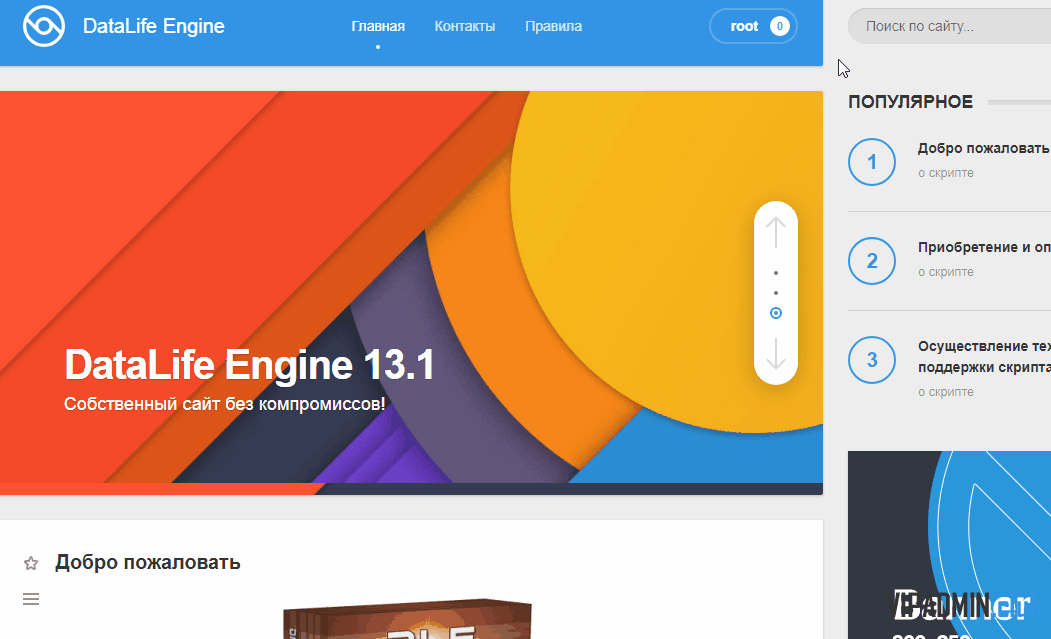Click the slider down arrow
The image size is (1051, 639).
coord(776,353)
